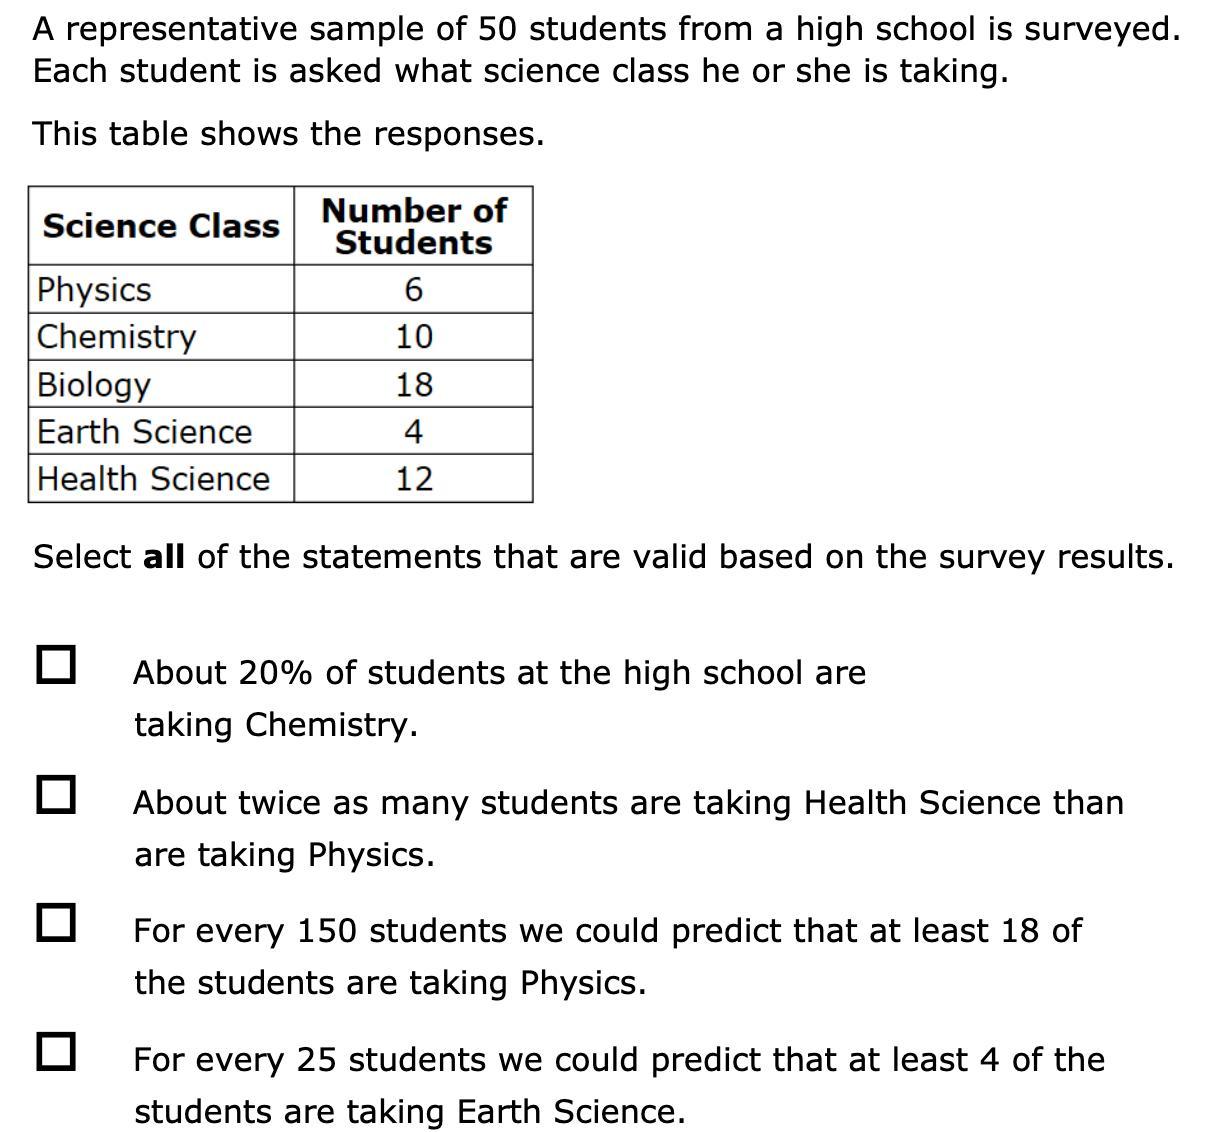The width and height of the screenshot is (1216, 1132).
Task: Check the box for 20% Chemistry statement
Action: (x=56, y=664)
